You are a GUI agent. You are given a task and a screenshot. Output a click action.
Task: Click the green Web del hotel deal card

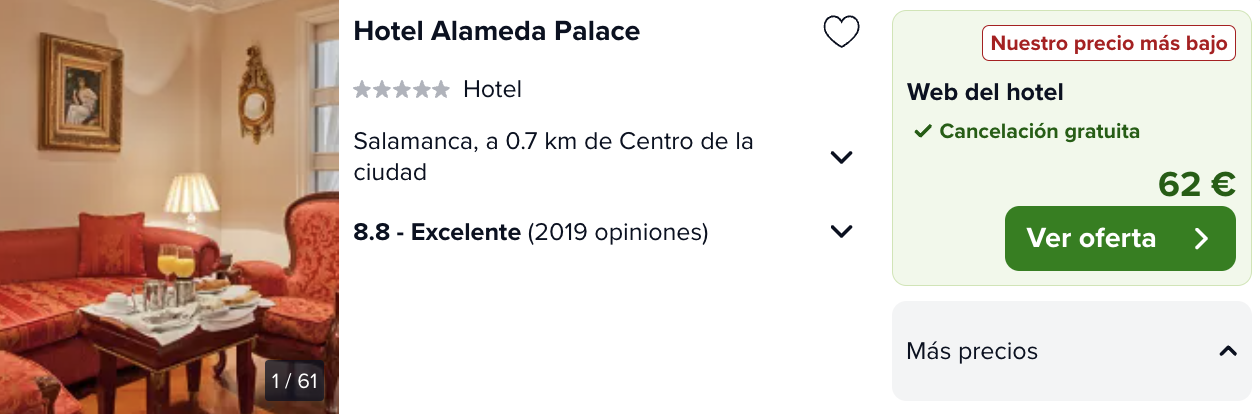click(1071, 148)
